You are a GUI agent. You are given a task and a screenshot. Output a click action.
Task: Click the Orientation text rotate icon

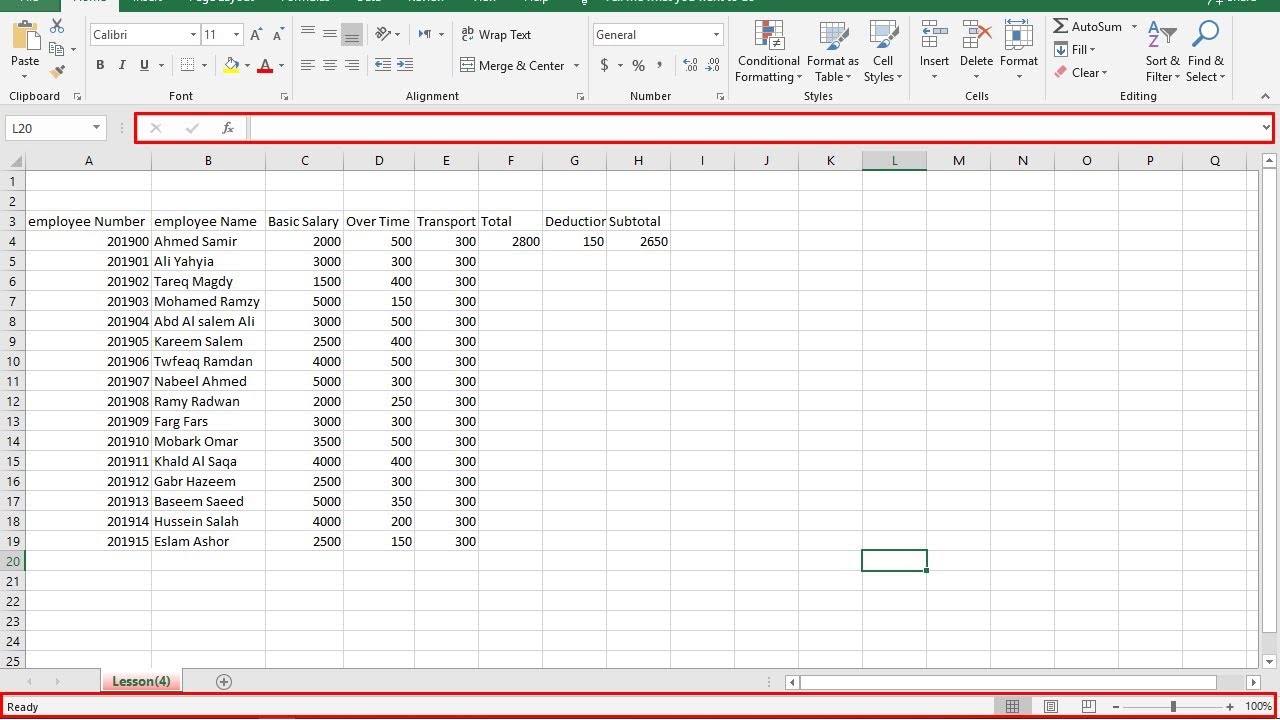[383, 34]
